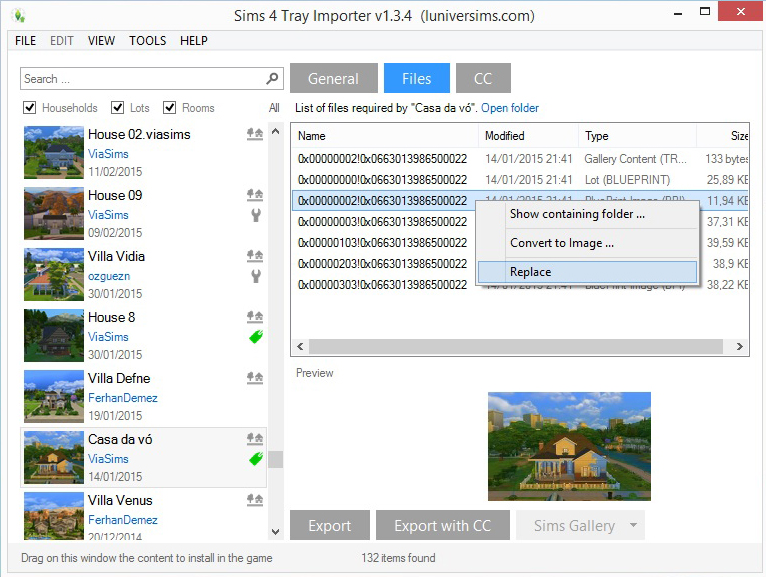
Task: Choose Convert to Image from context menu
Action: [588, 243]
